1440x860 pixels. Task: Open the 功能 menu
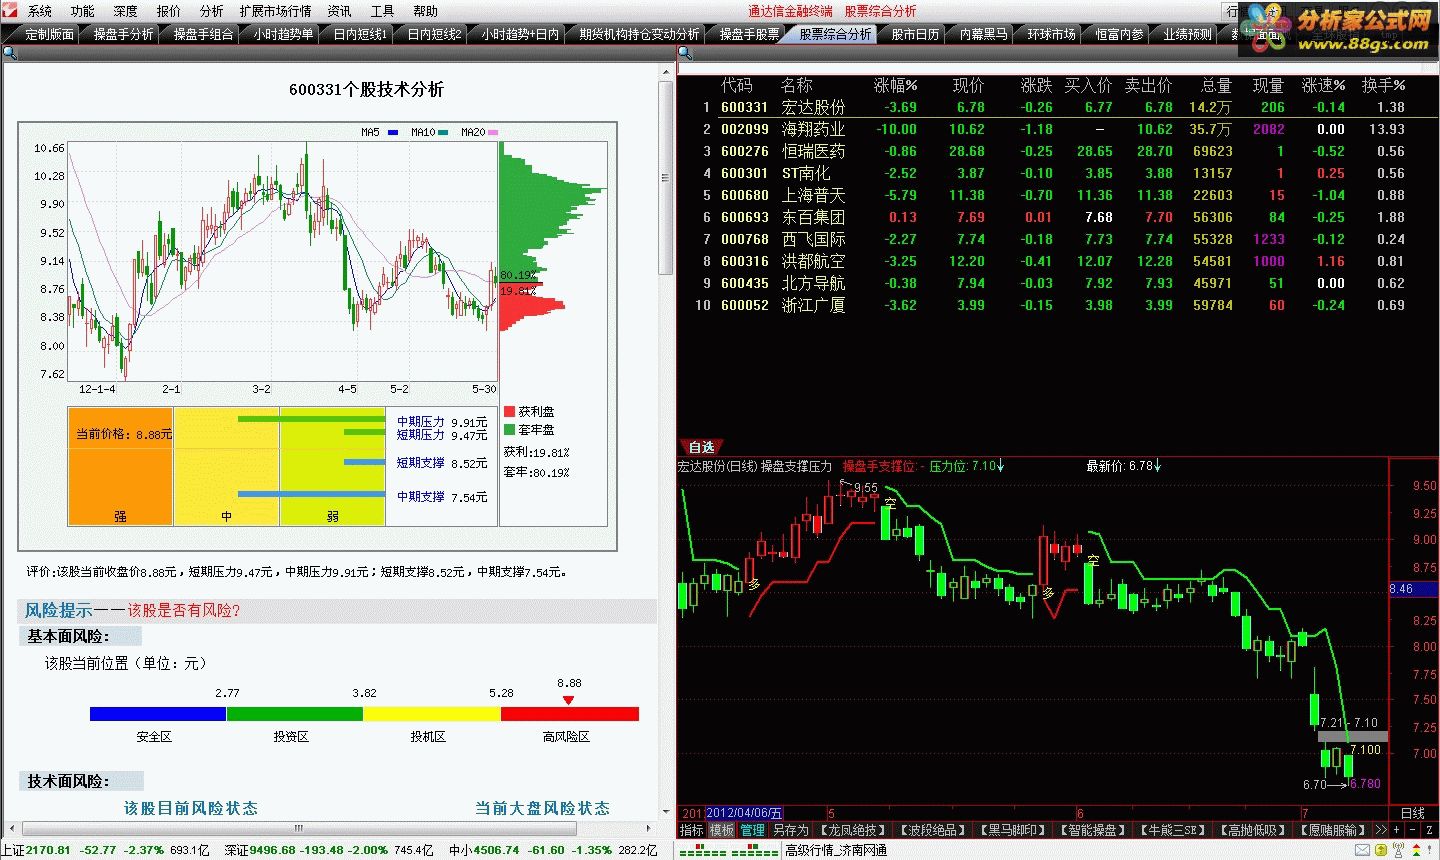[x=82, y=11]
